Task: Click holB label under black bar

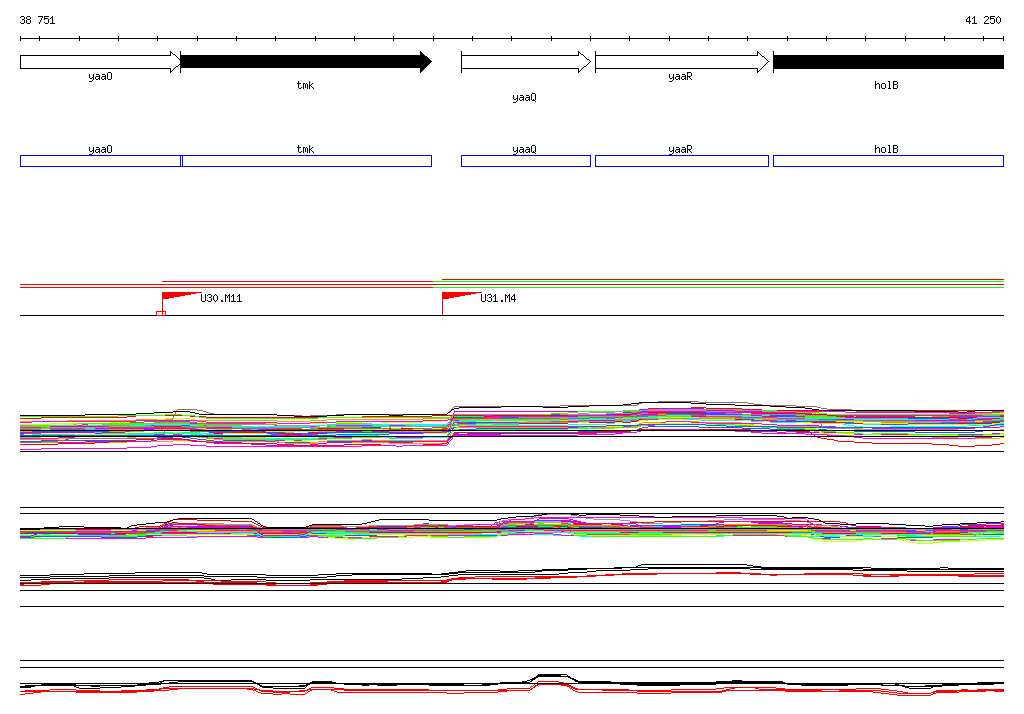Action: pyautogui.click(x=886, y=86)
